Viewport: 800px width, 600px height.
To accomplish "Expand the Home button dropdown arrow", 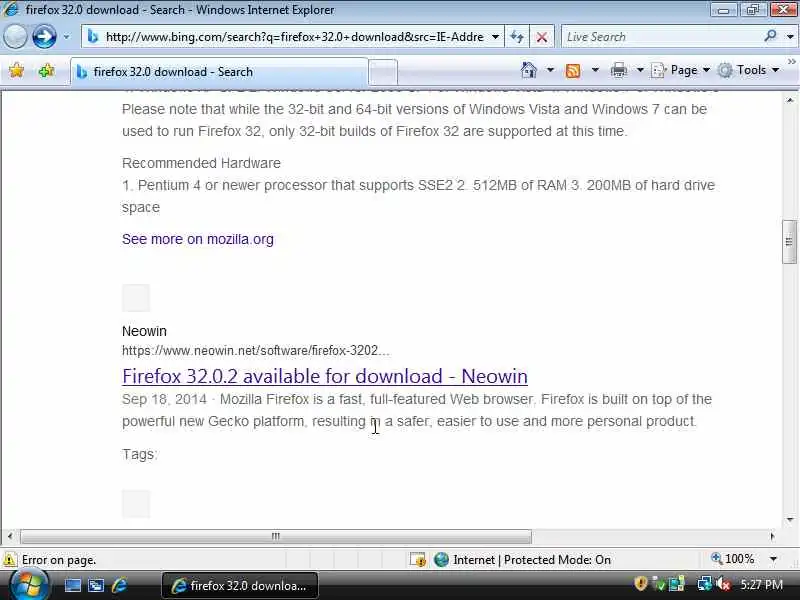I will 550,70.
